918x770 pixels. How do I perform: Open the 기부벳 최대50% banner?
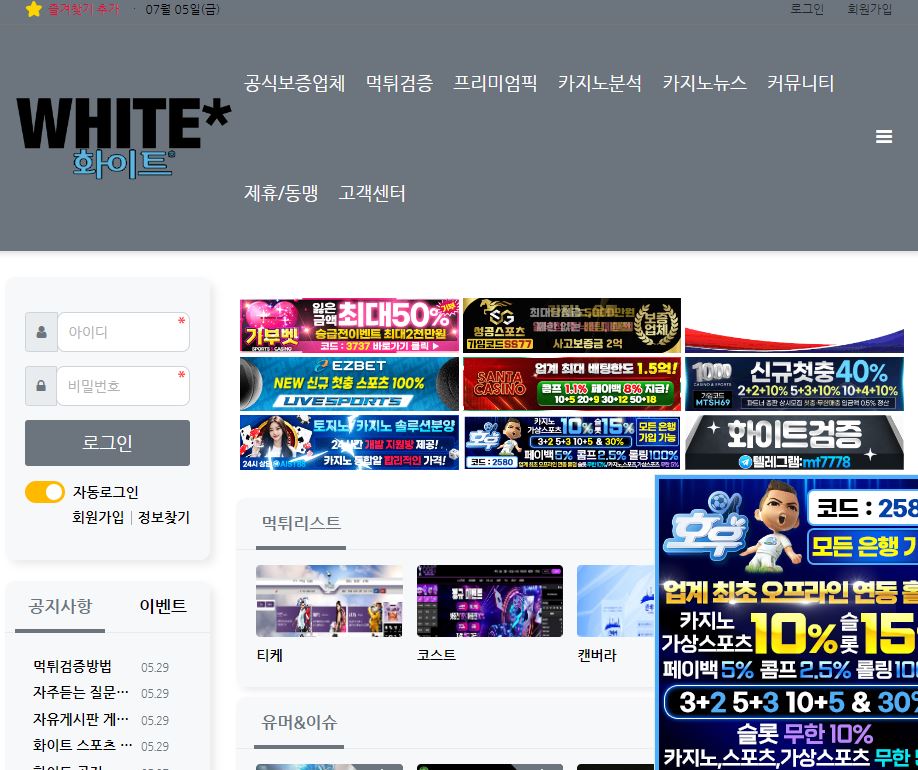(350, 326)
